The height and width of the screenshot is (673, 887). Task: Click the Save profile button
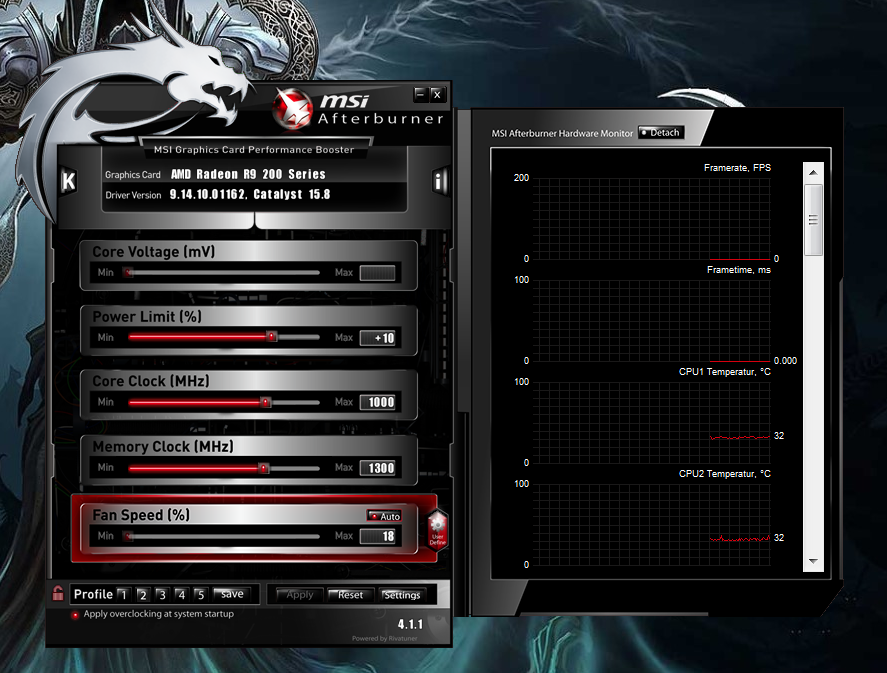(232, 594)
